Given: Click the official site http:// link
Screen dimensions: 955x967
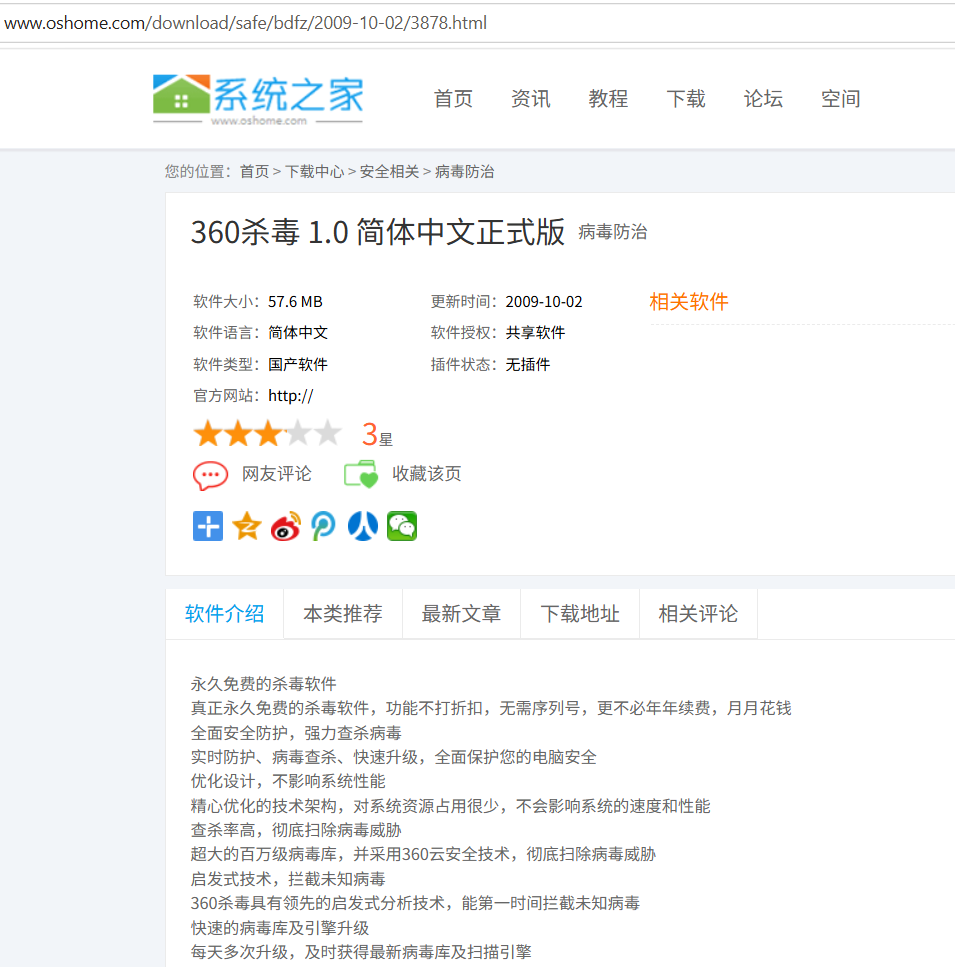Looking at the screenshot, I should tap(291, 396).
